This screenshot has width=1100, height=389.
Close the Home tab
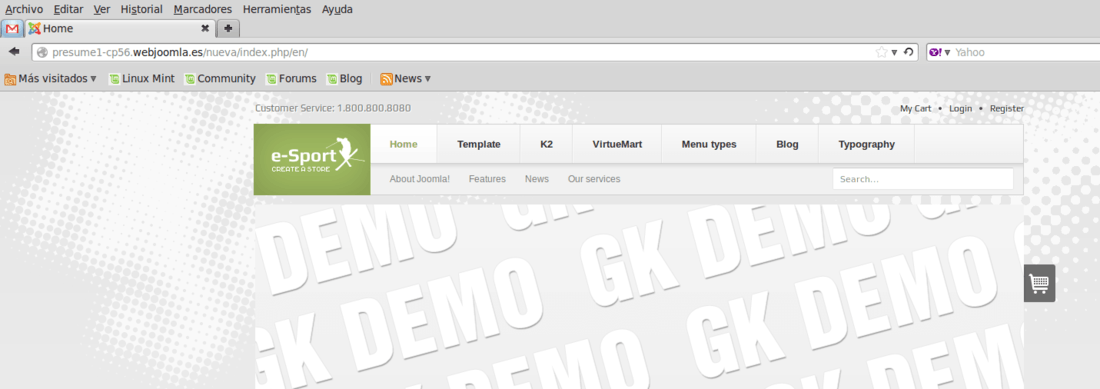pyautogui.click(x=205, y=29)
